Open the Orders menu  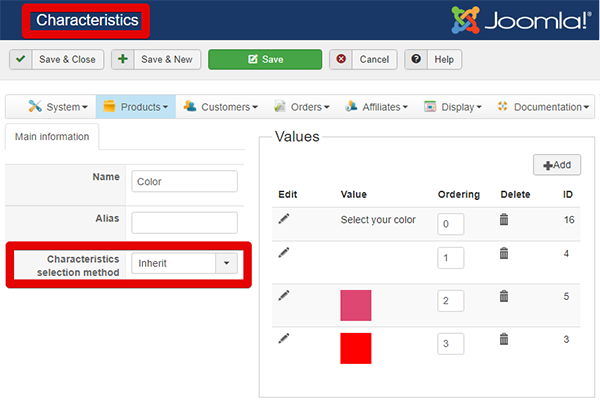(x=303, y=107)
